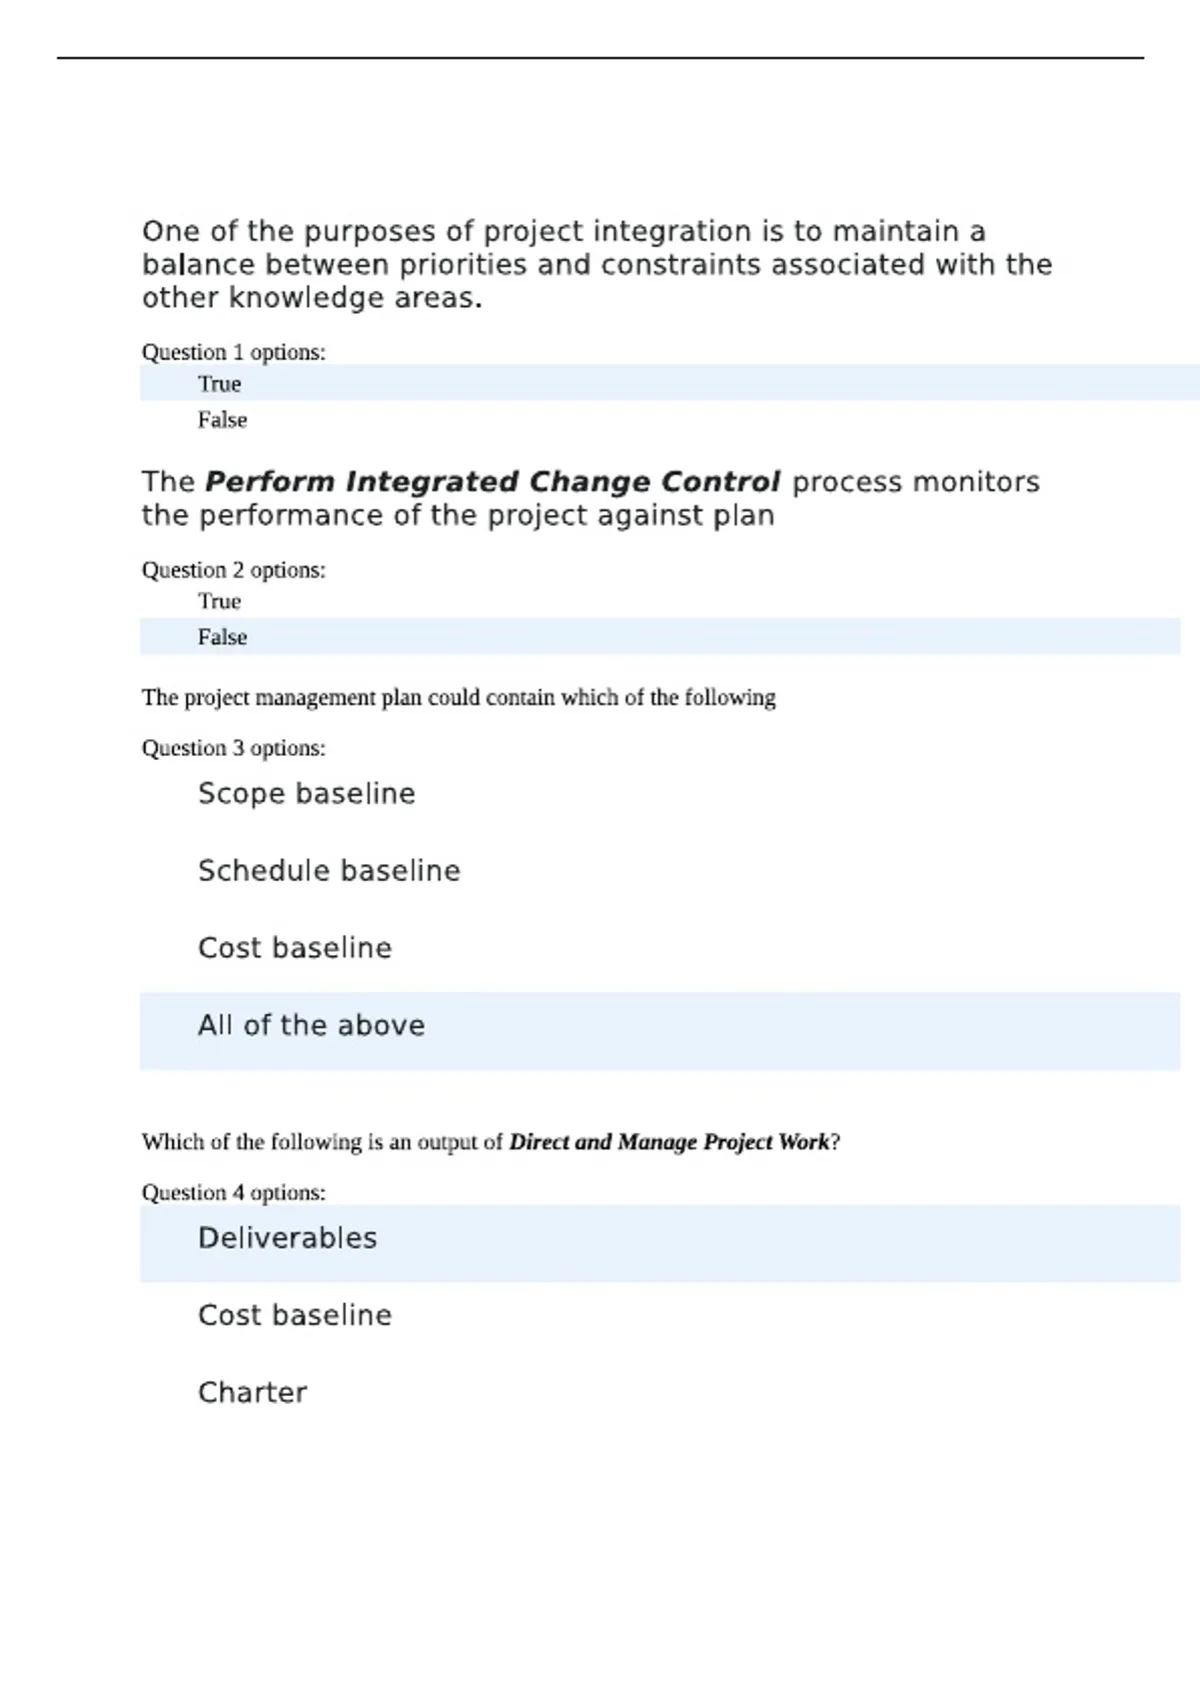
Task: Click the 'Question 2 options:' label
Action: point(233,570)
